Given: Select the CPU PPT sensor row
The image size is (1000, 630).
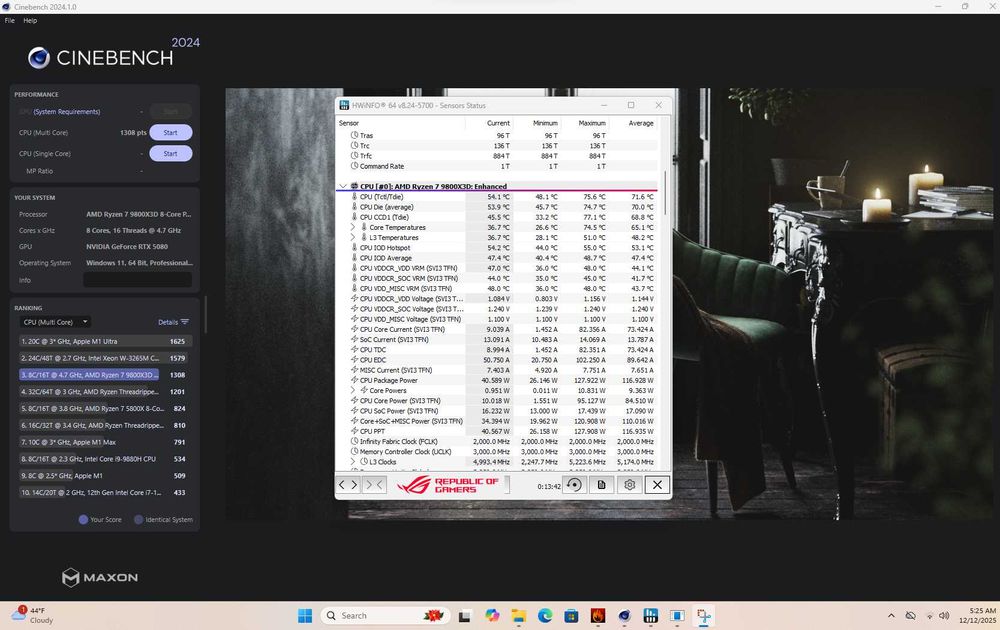Looking at the screenshot, I should pyautogui.click(x=497, y=431).
